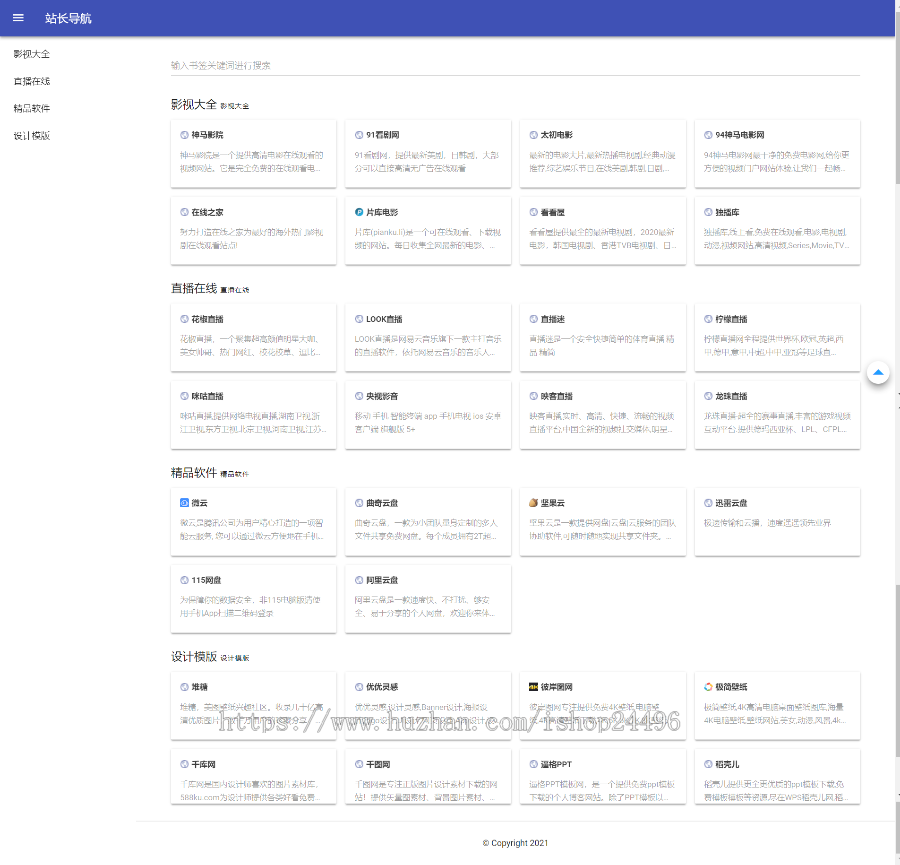The image size is (900, 865).
Task: Click the 在线之家 site icon
Action: [184, 212]
